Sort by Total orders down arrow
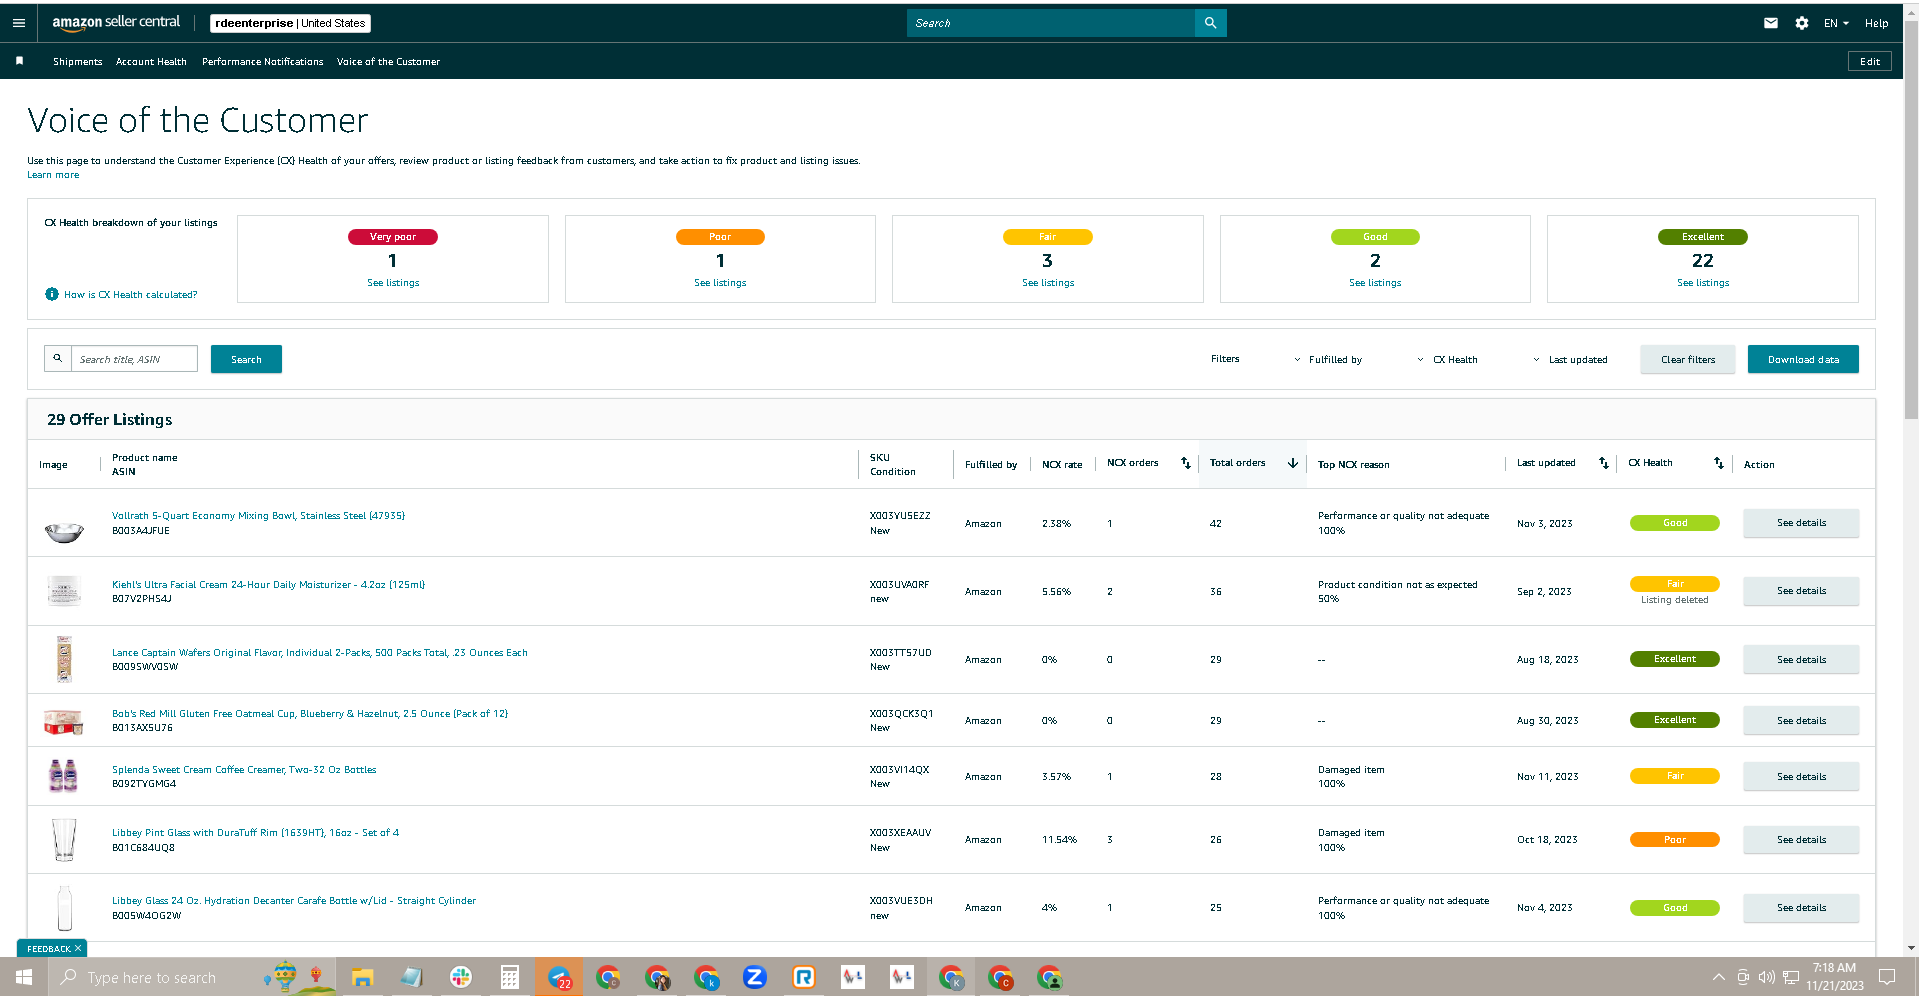Screen dimensions: 1919x996 (x=1292, y=463)
